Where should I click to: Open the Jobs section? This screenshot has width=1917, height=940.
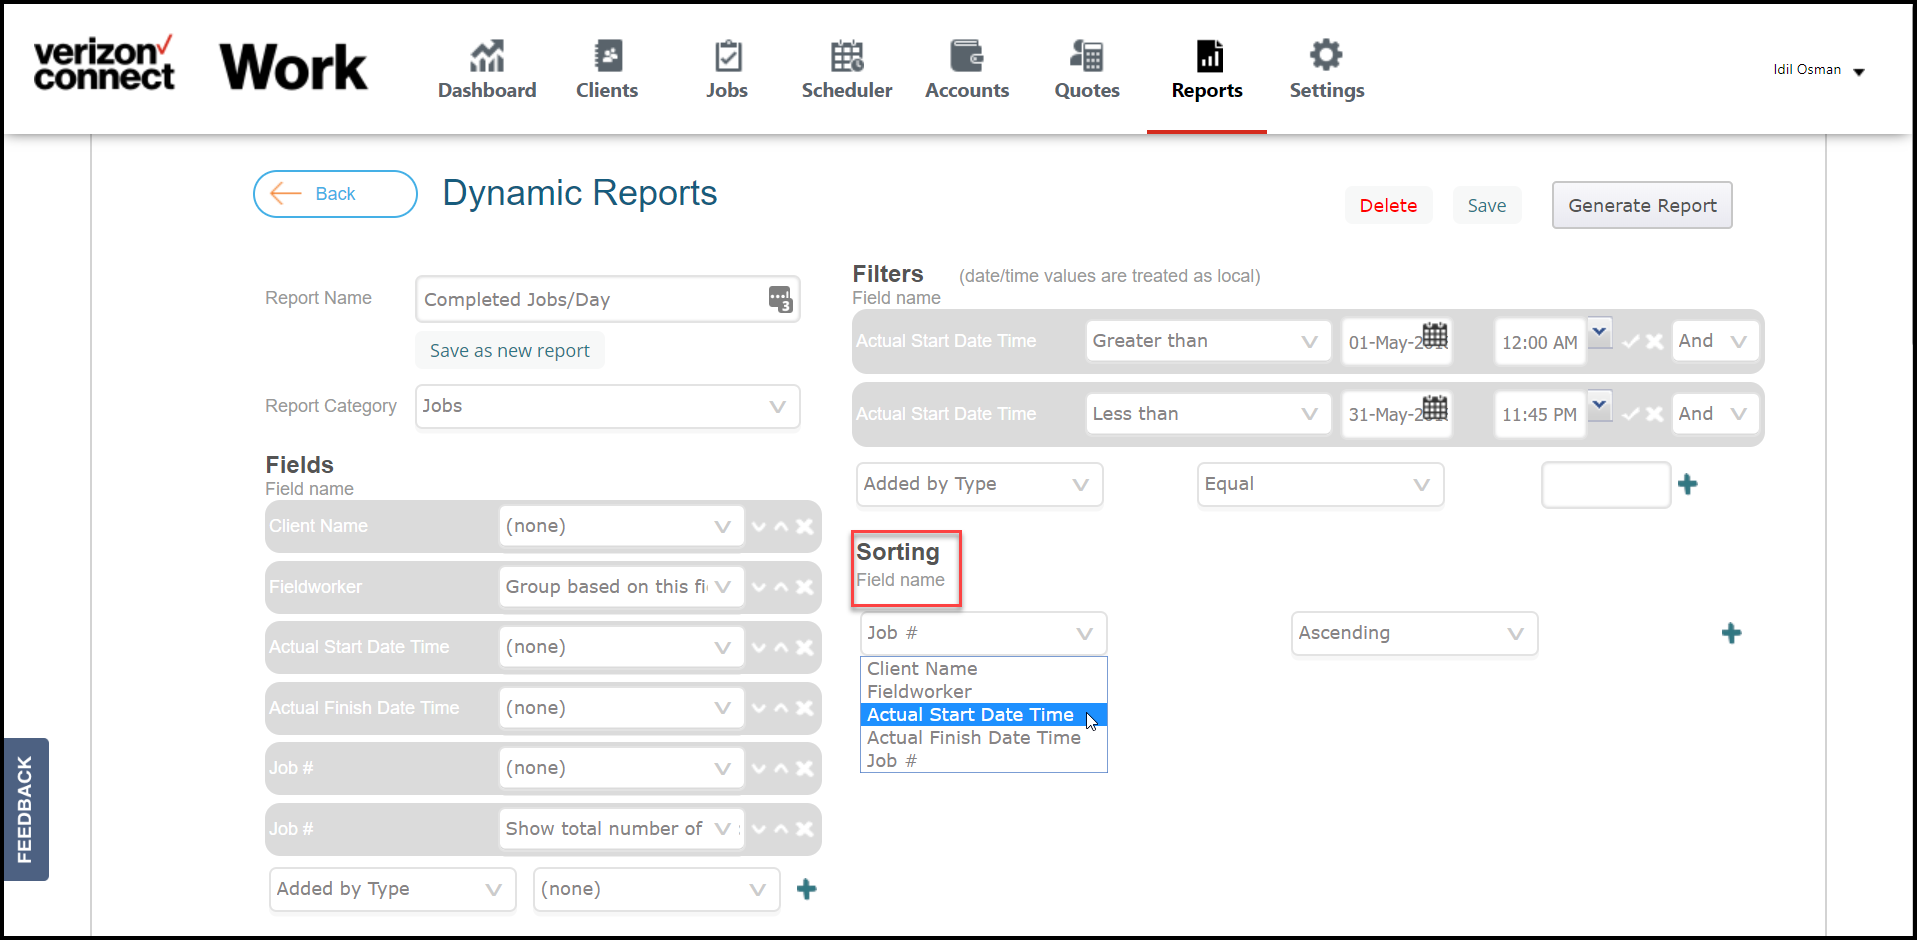tap(727, 70)
